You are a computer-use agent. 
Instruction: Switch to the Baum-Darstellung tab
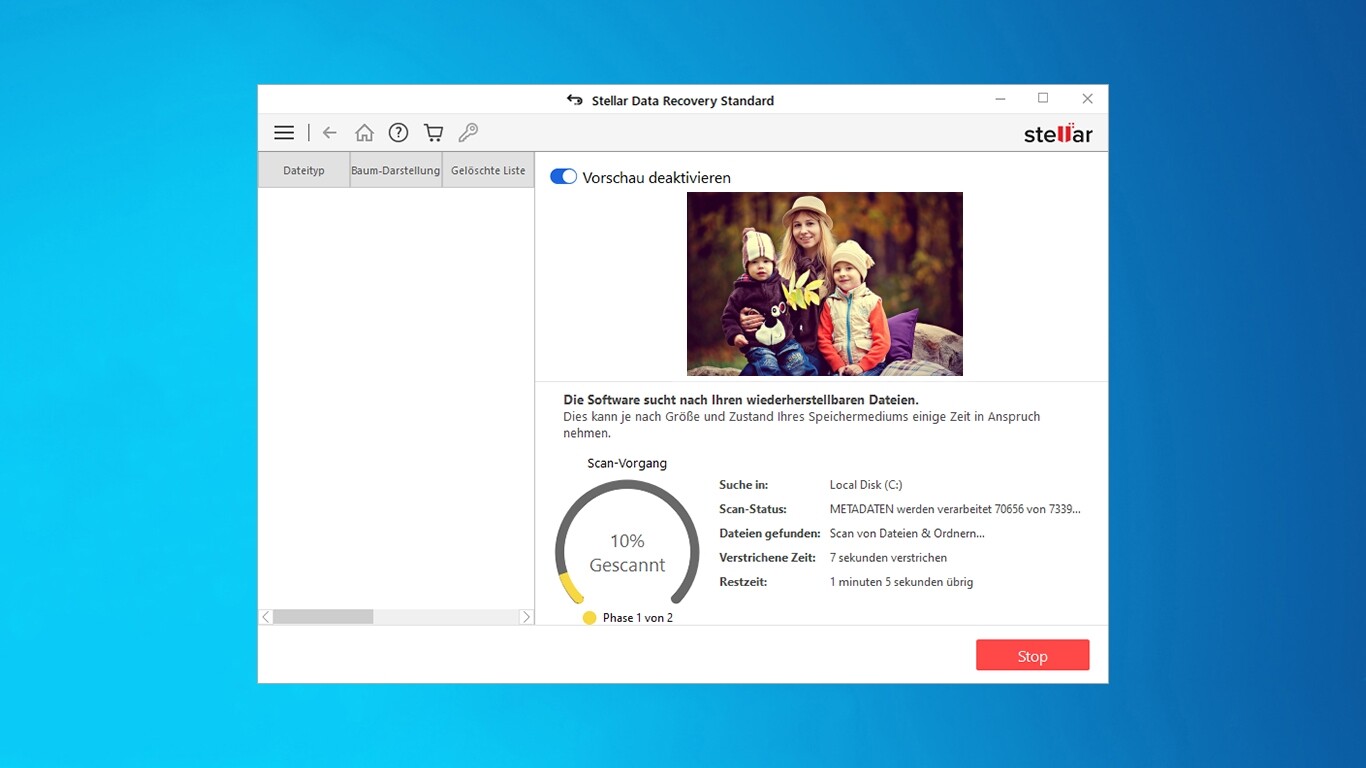point(396,170)
